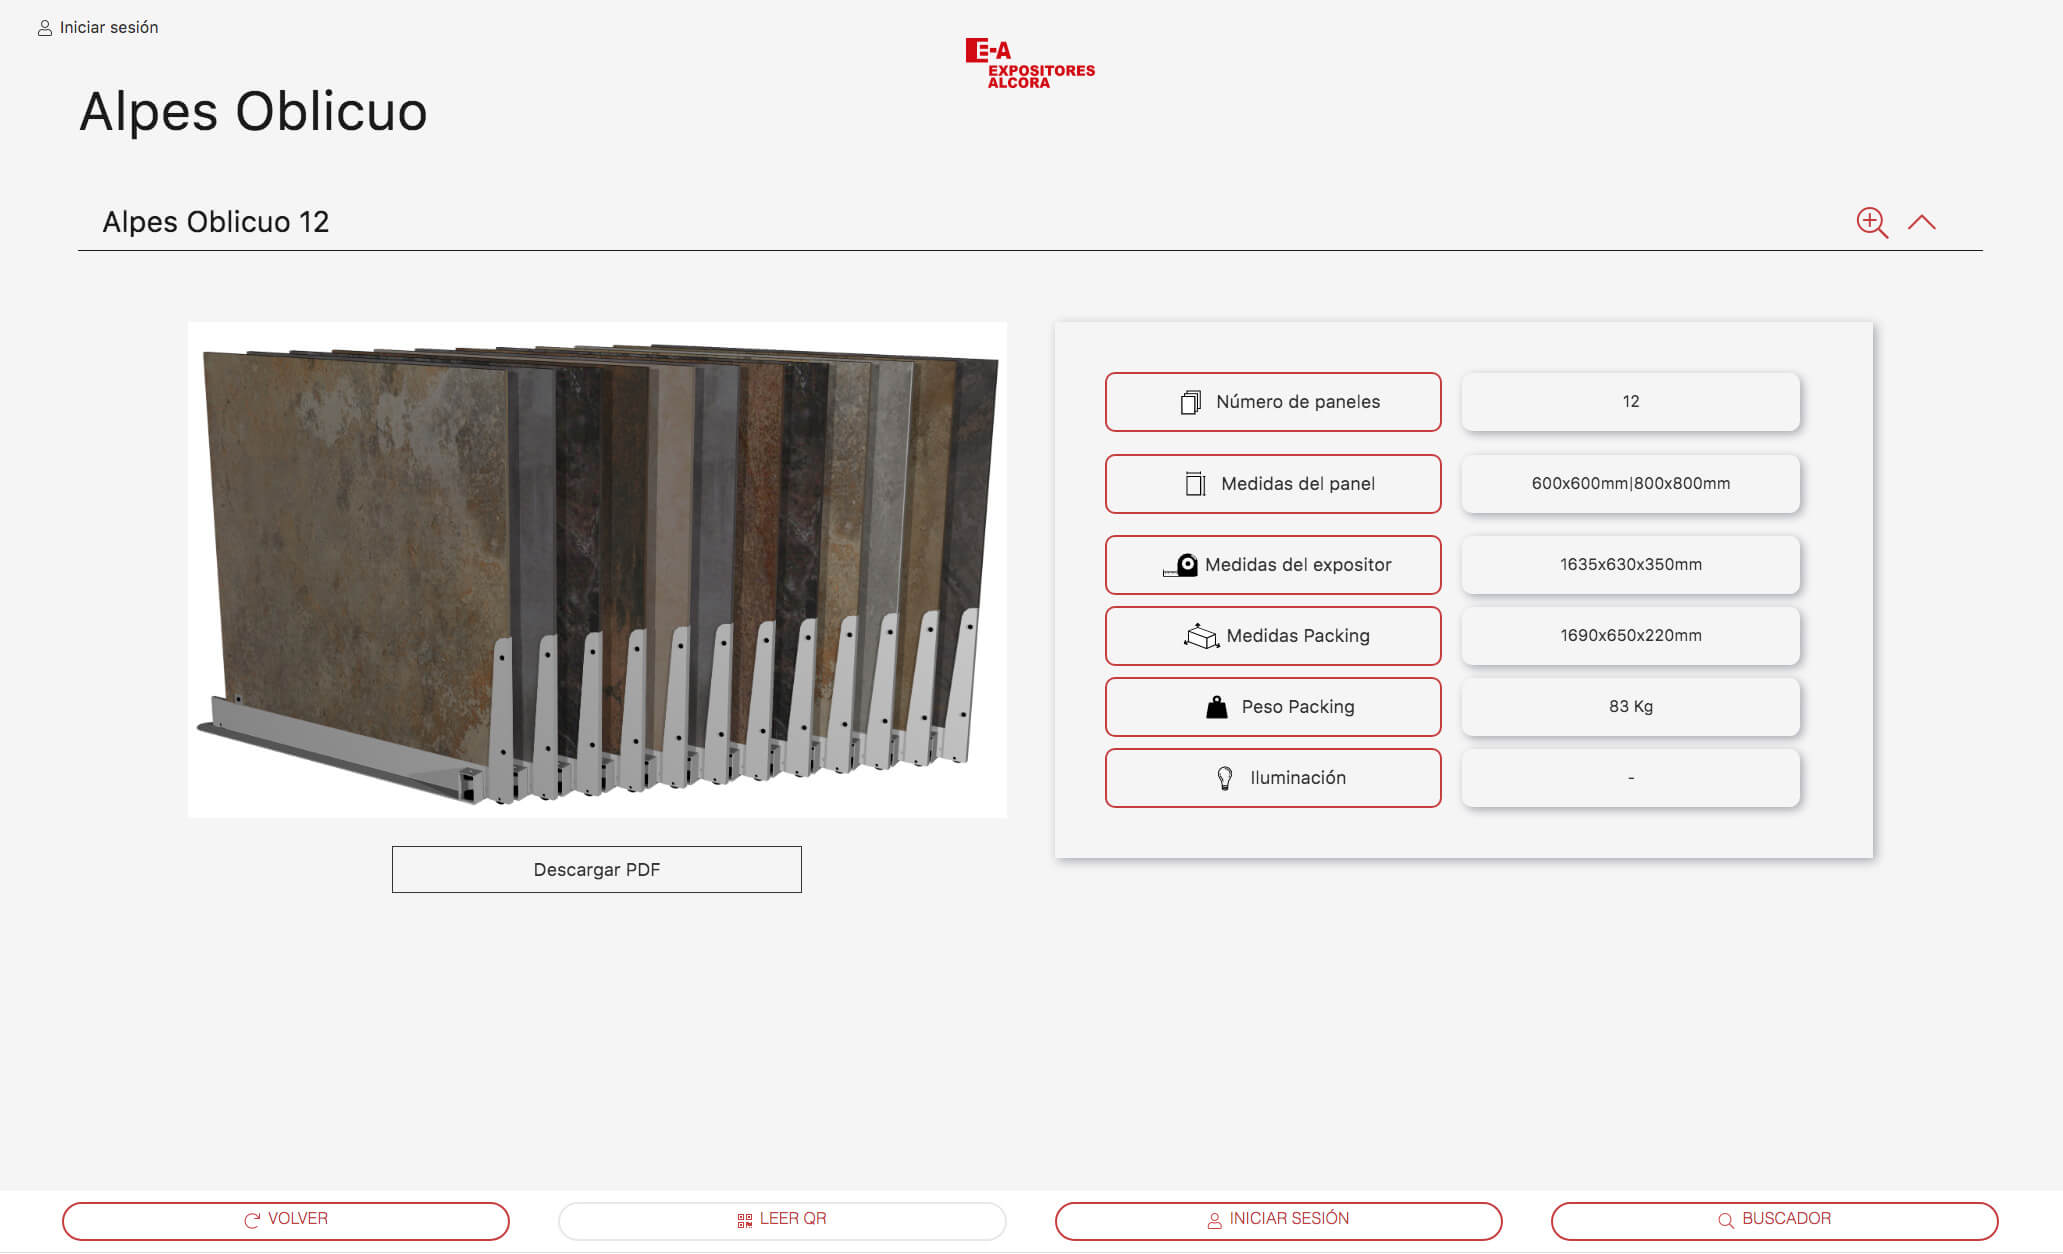Click the Iniciar sesión link at top left
The image size is (2063, 1254).
click(108, 28)
